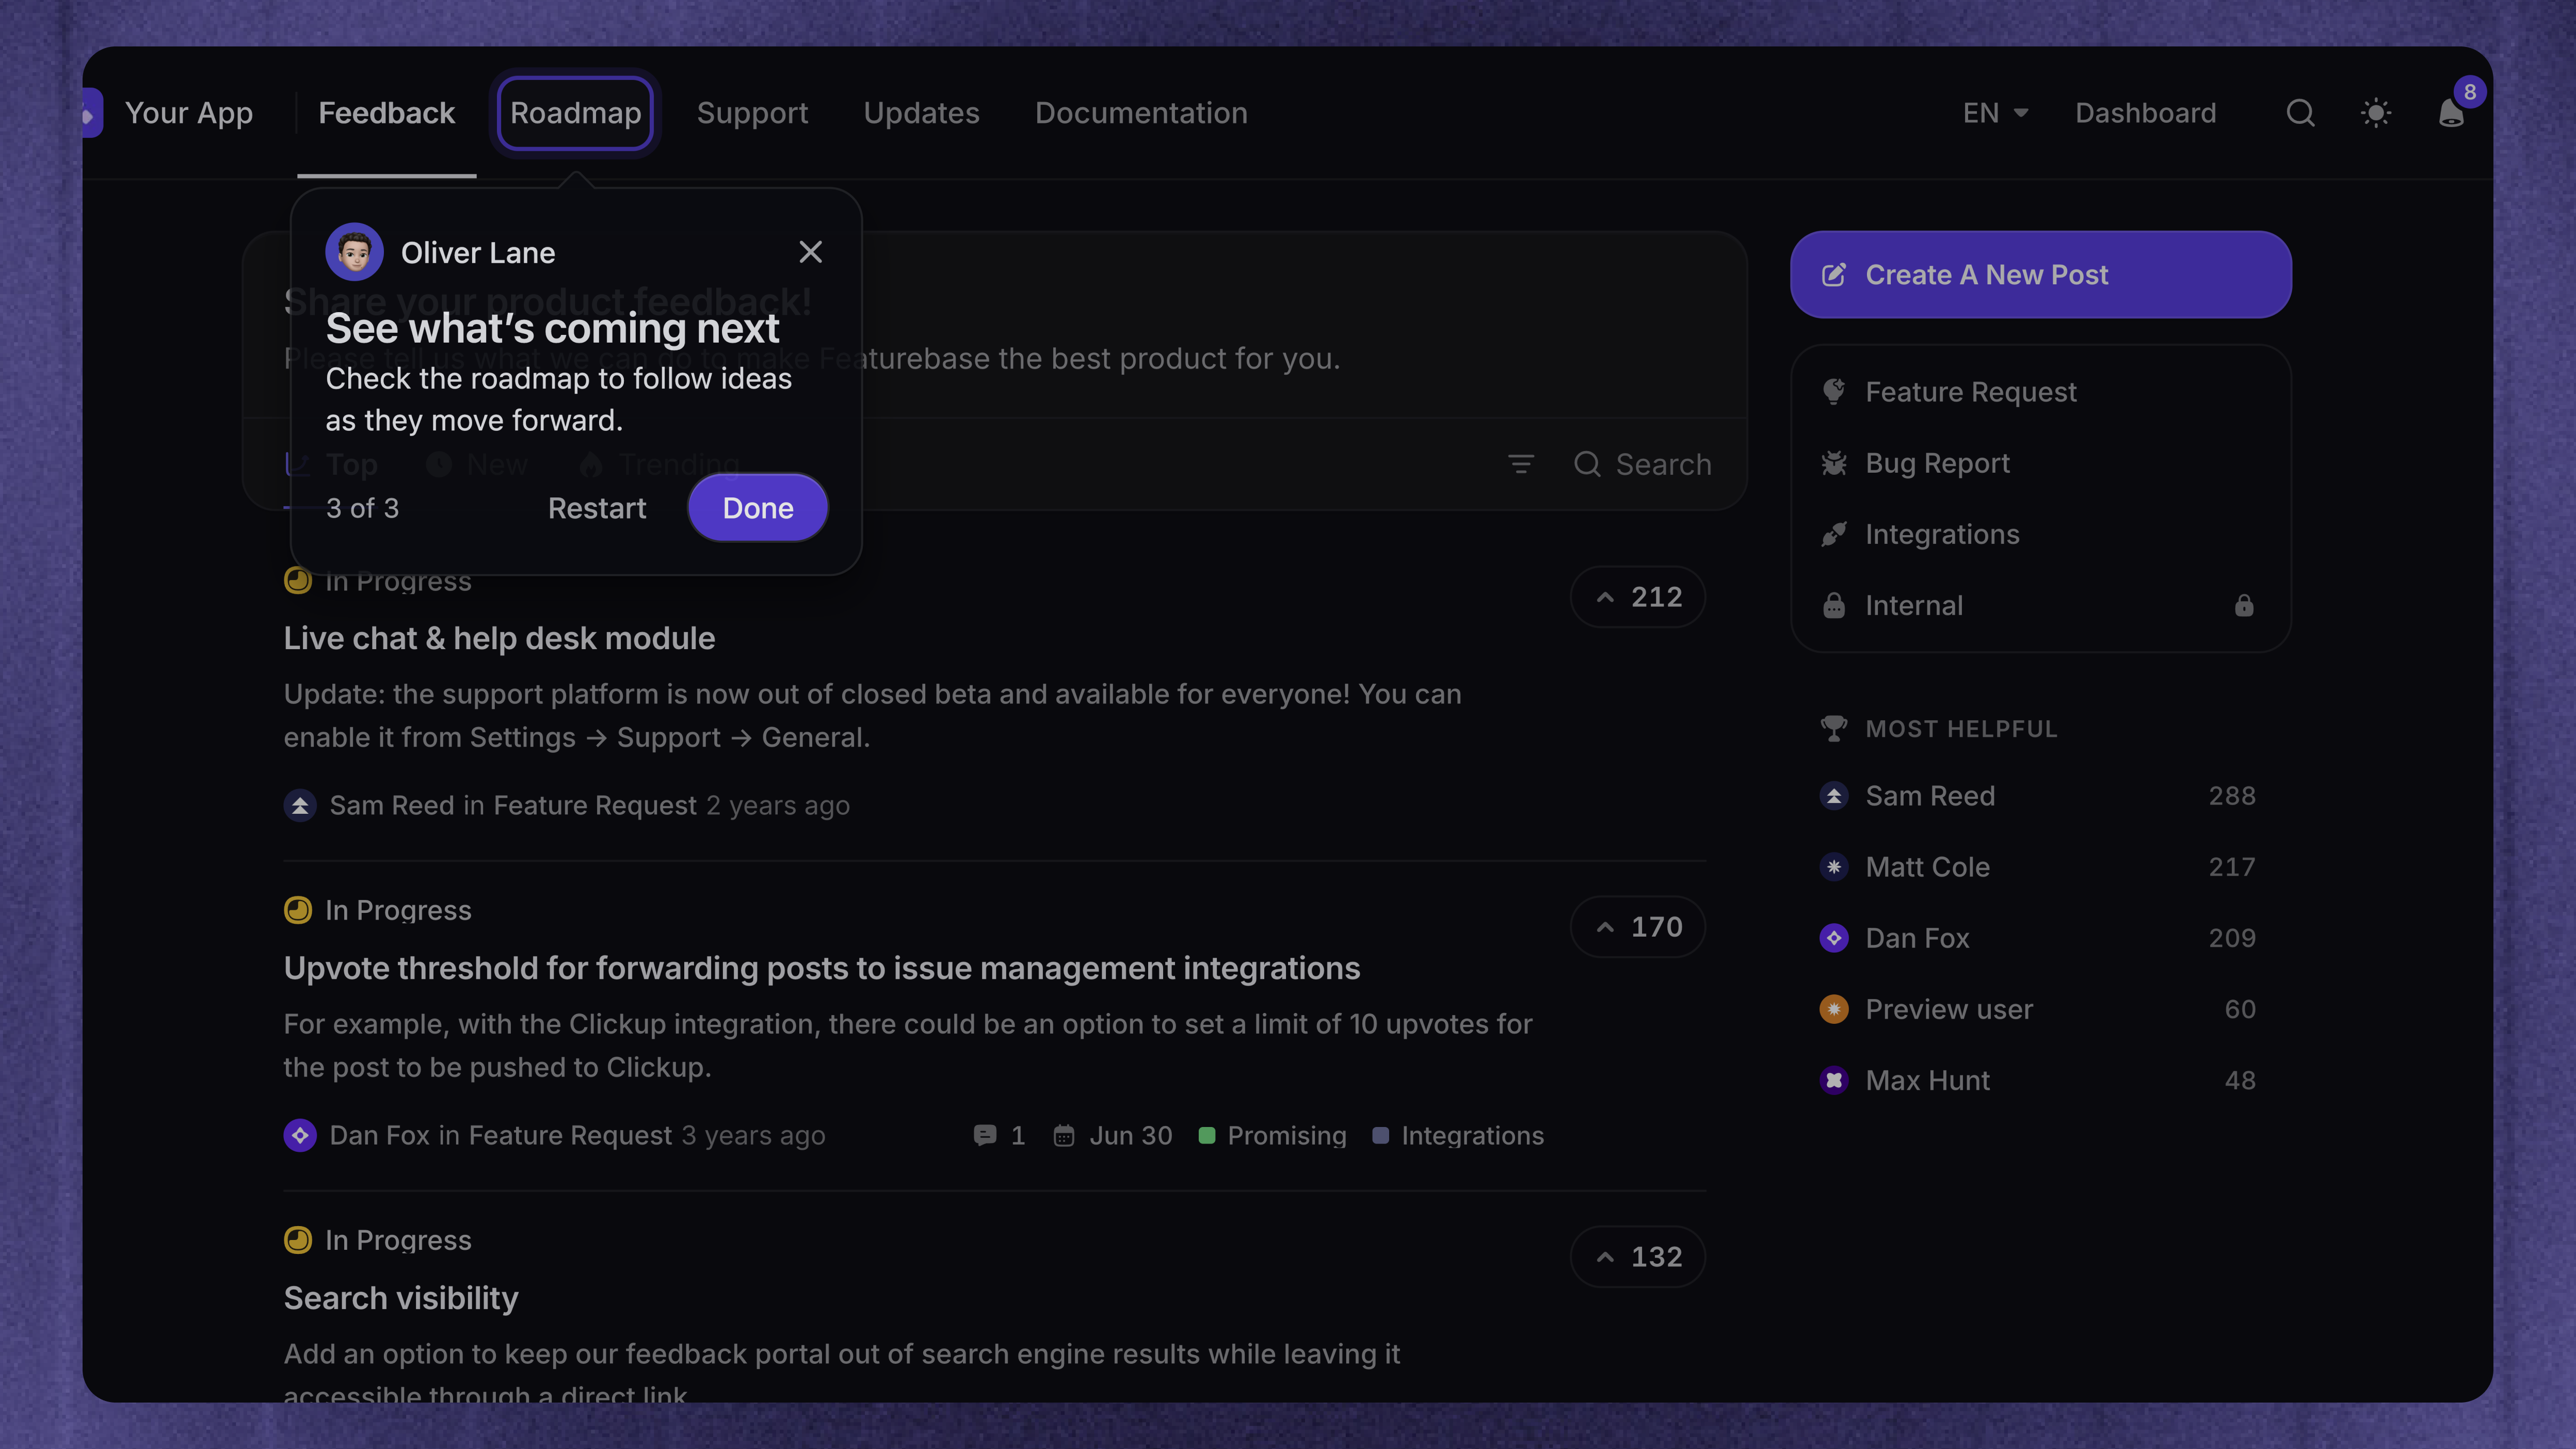Image resolution: width=2576 pixels, height=1449 pixels.
Task: Click the Search field in posts toolbar
Action: pyautogui.click(x=1642, y=464)
